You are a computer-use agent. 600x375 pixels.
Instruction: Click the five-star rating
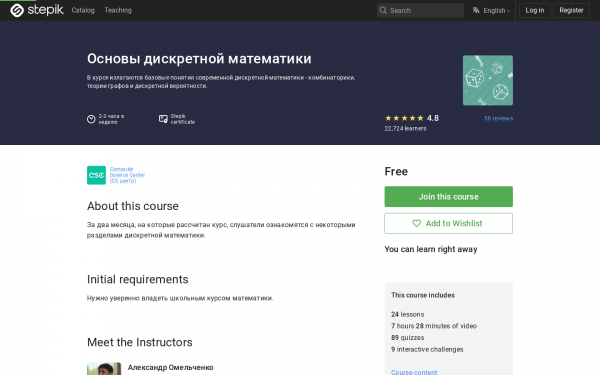(404, 118)
